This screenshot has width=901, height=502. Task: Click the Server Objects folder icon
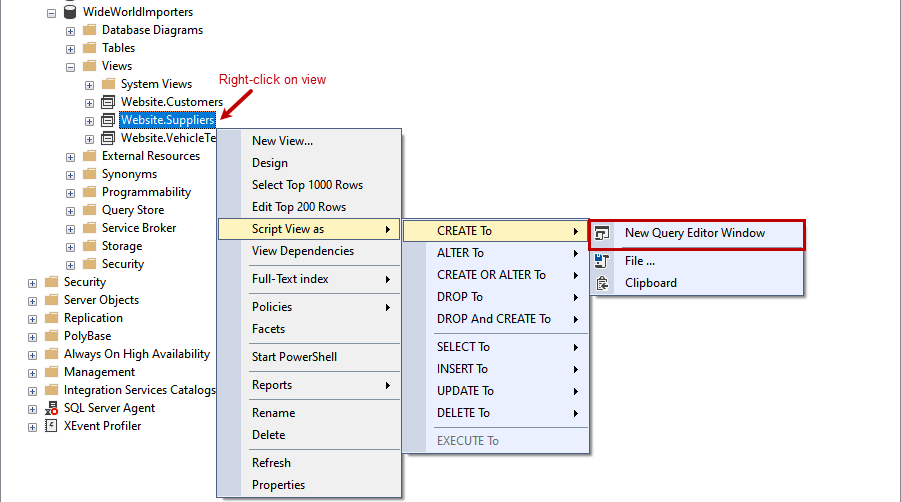pyautogui.click(x=52, y=300)
